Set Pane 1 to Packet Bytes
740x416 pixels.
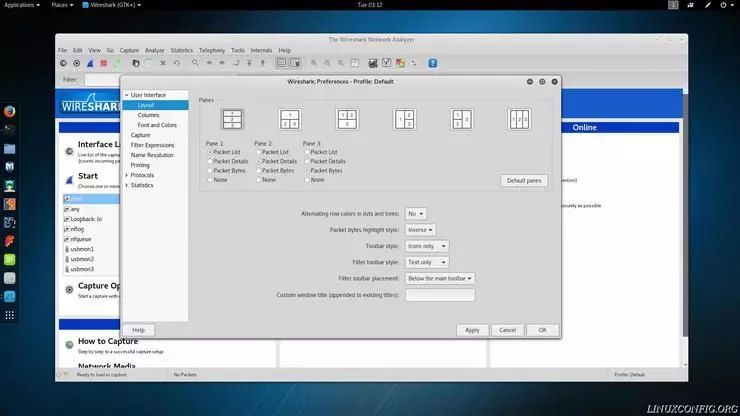209,170
